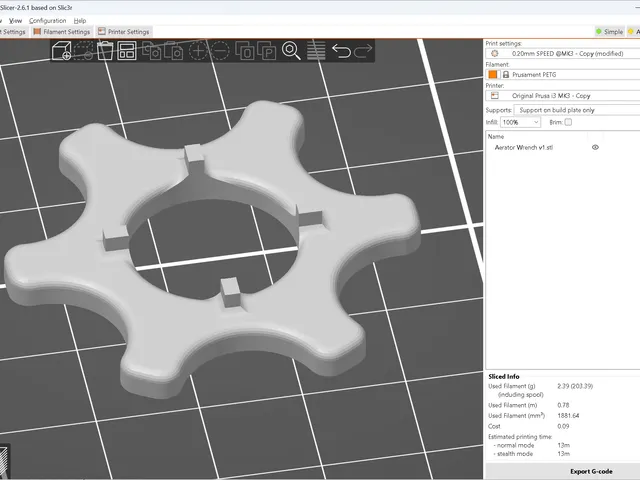
Task: Click the Printer Settings tab icon
Action: click(102, 31)
